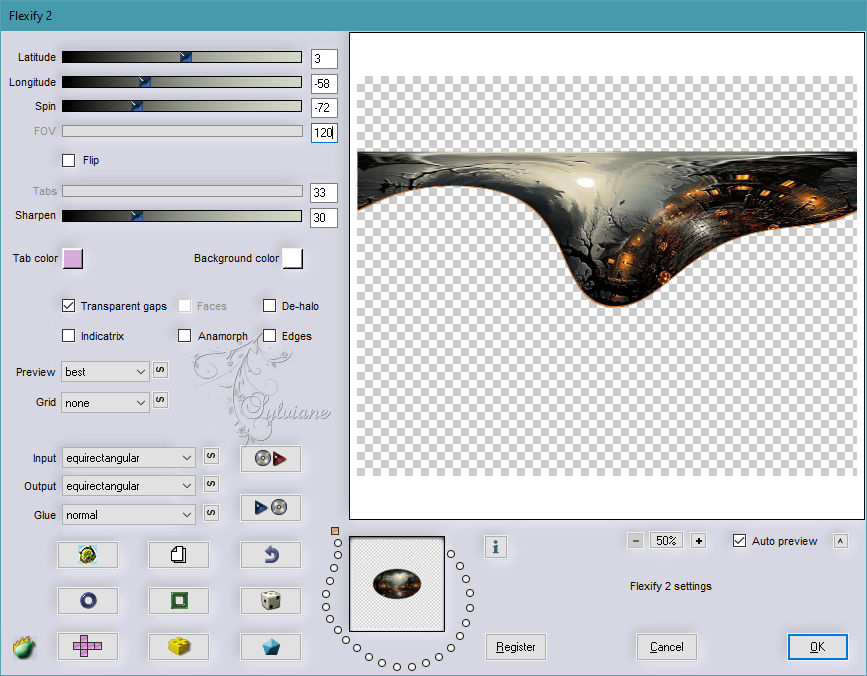Click the green face preset icon button
The height and width of the screenshot is (676, 867).
click(x=88, y=554)
